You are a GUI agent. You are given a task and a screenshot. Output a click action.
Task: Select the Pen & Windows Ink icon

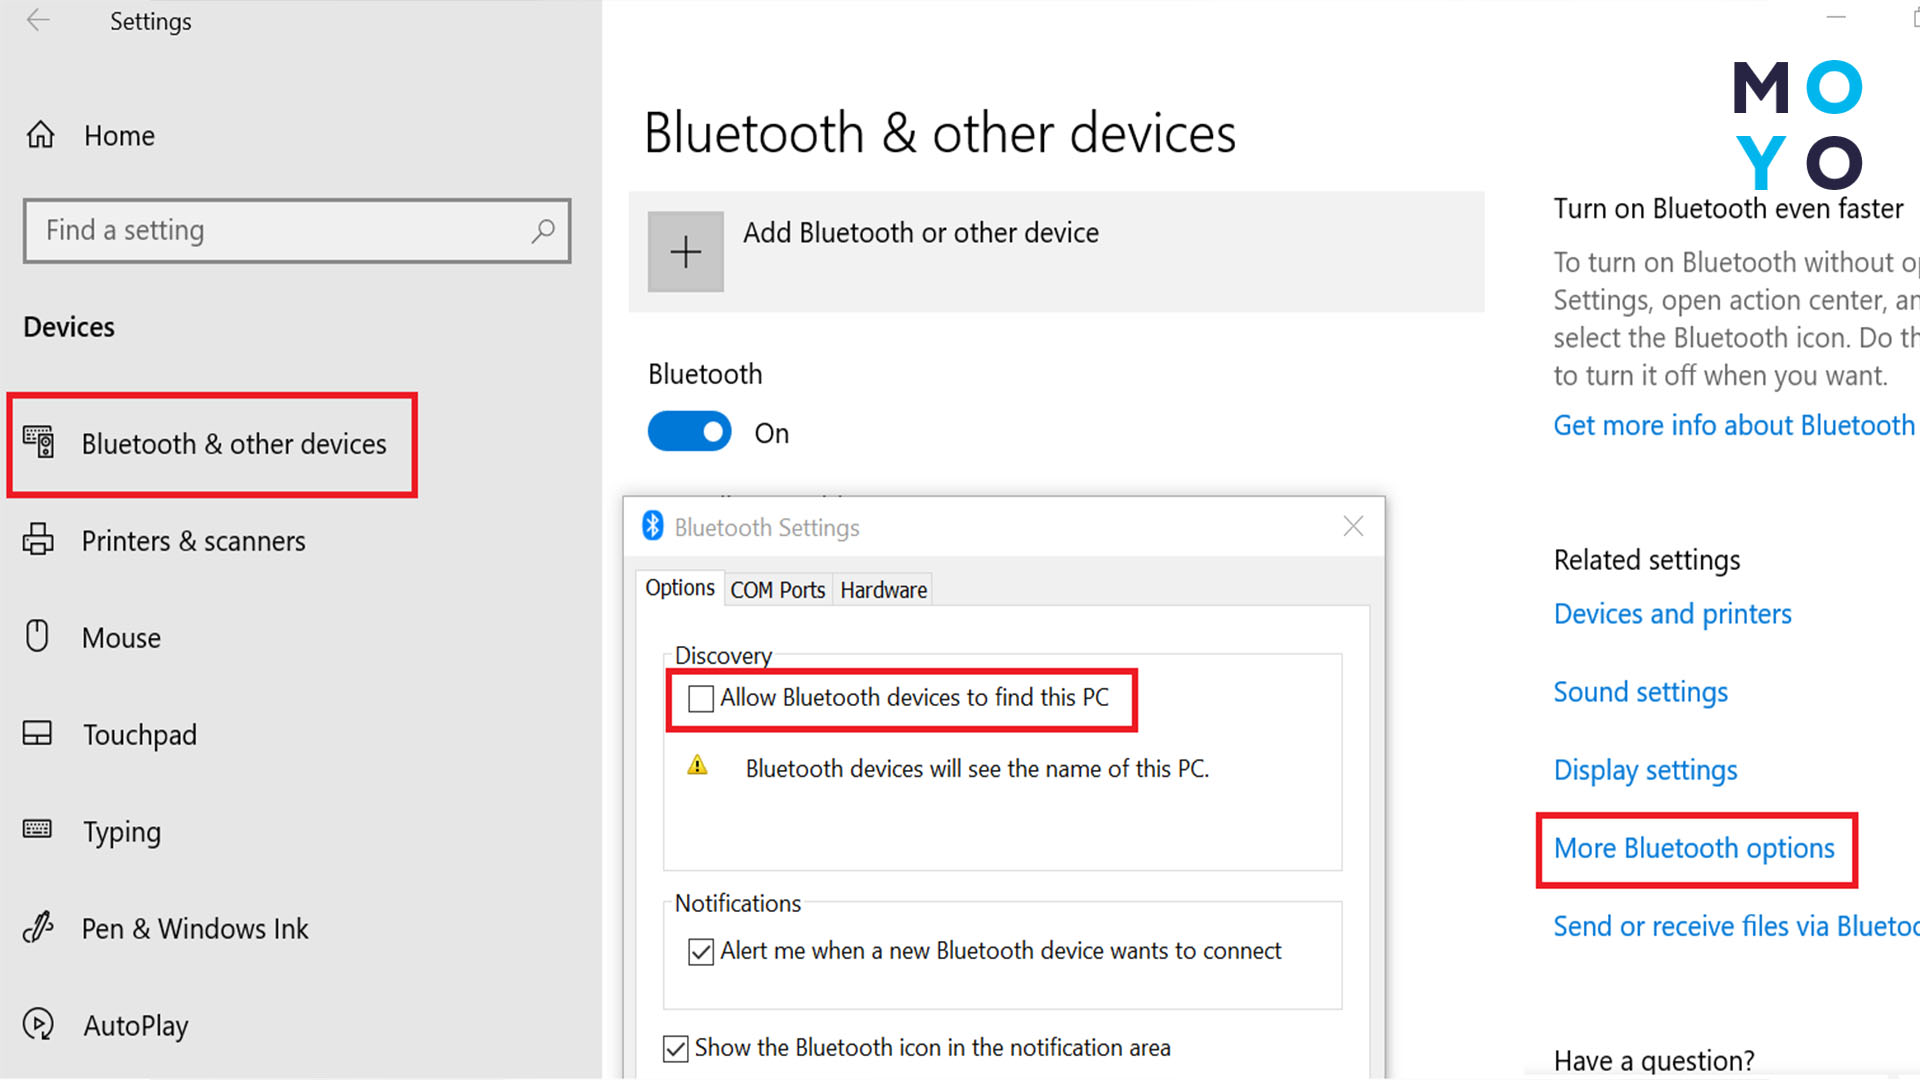(38, 928)
